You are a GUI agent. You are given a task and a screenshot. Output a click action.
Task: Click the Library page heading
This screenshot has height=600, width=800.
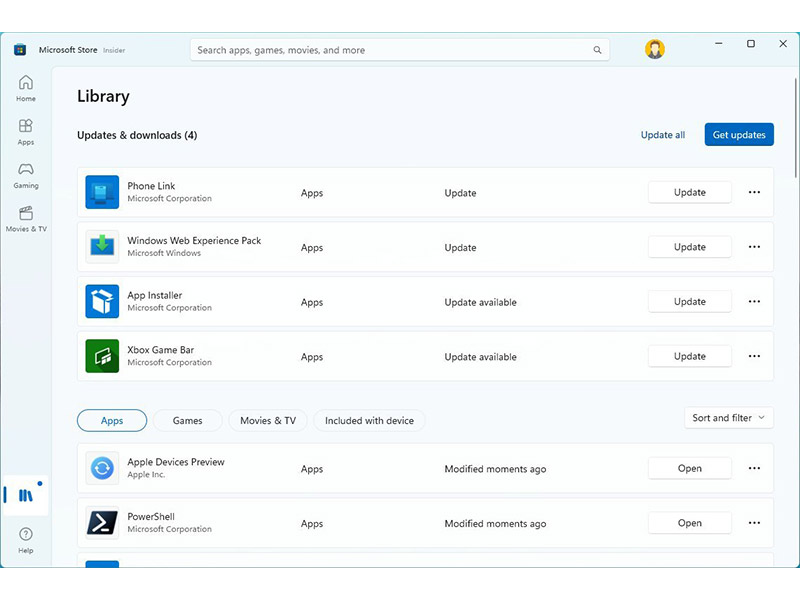tap(104, 96)
